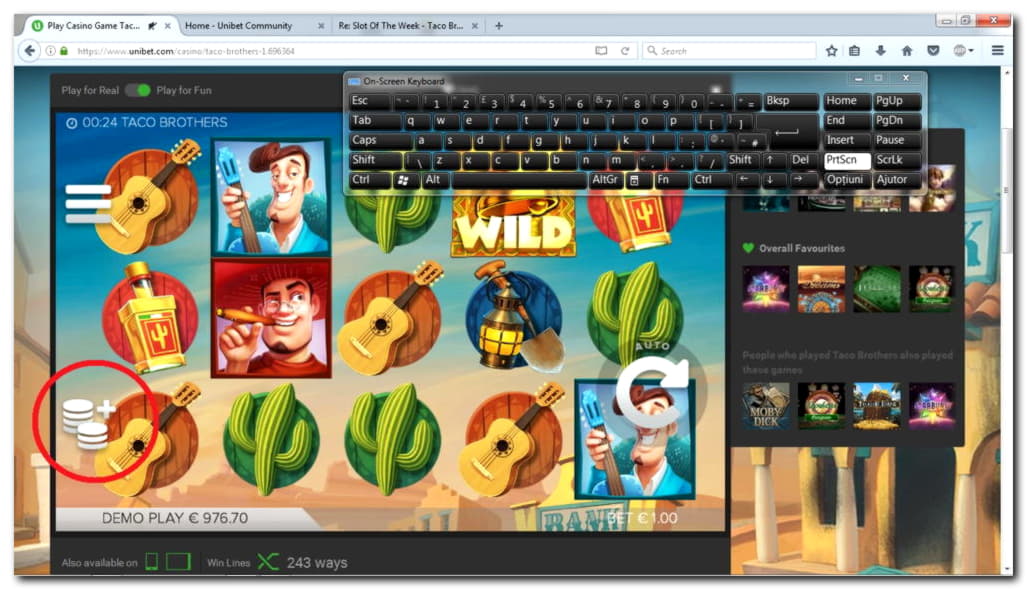Click the DEMO PLAY € 976.70 balance
The image size is (1027, 590).
pyautogui.click(x=175, y=518)
